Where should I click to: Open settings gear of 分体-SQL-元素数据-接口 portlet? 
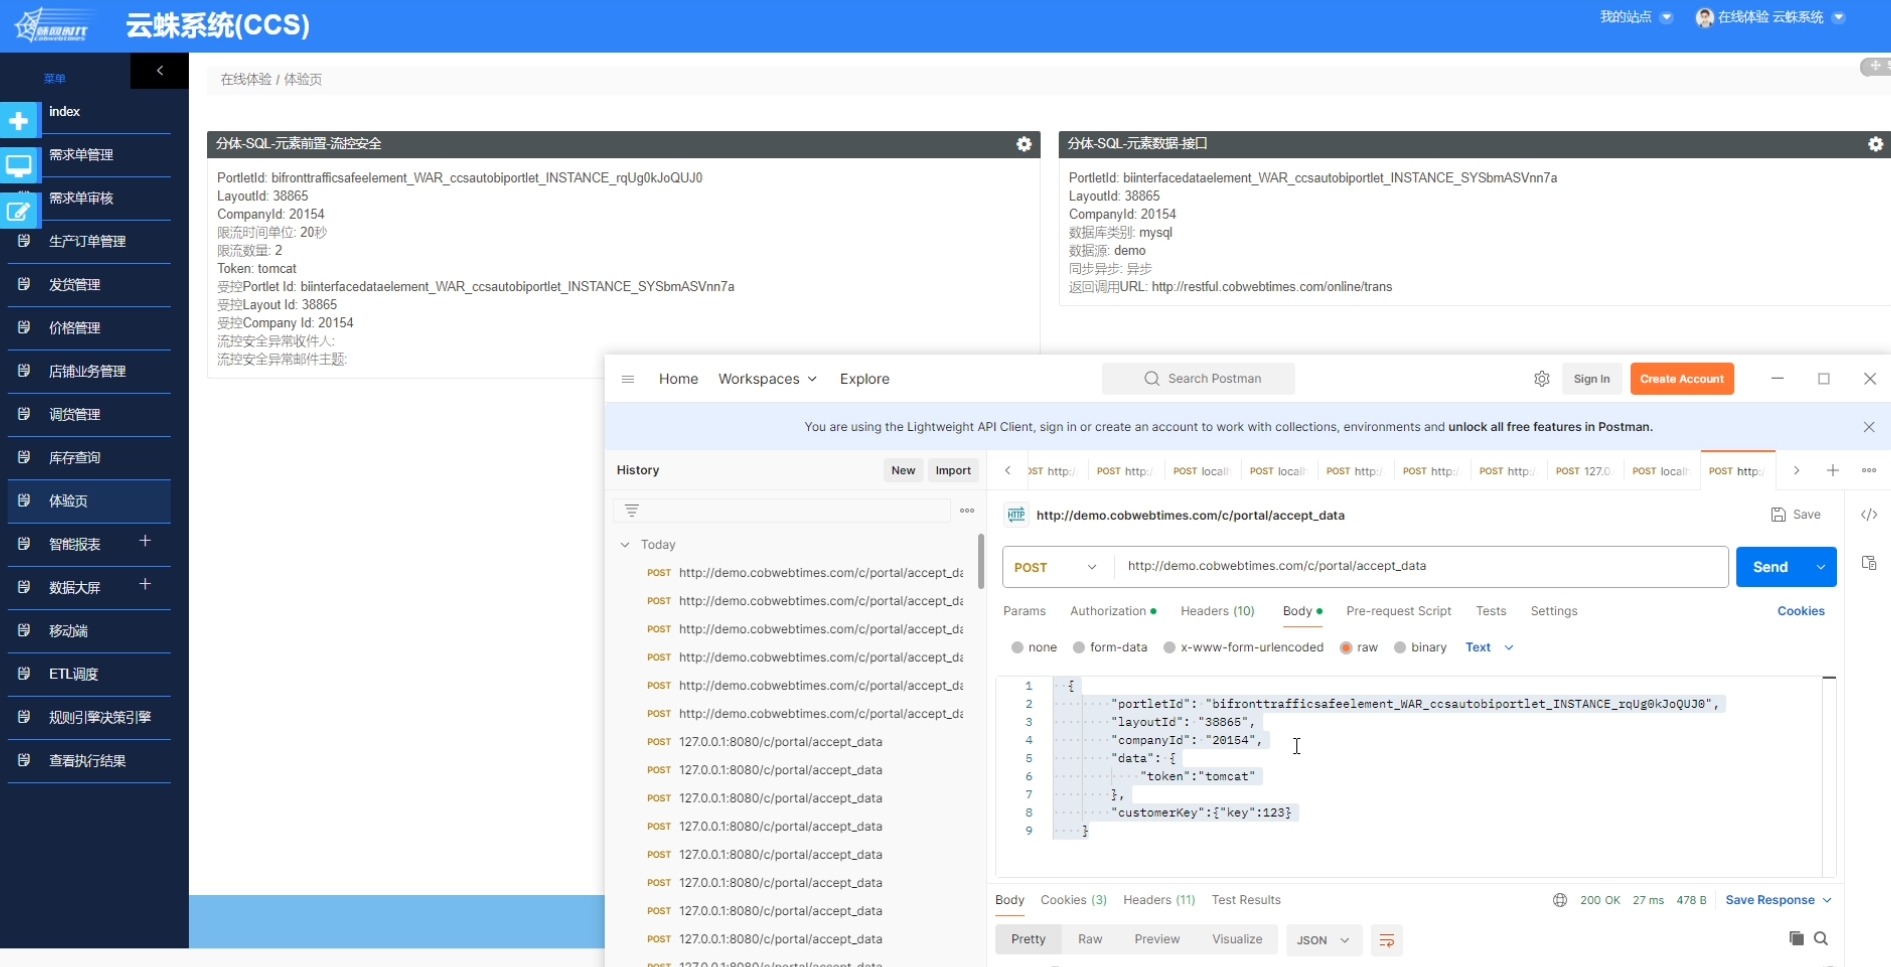point(1876,144)
